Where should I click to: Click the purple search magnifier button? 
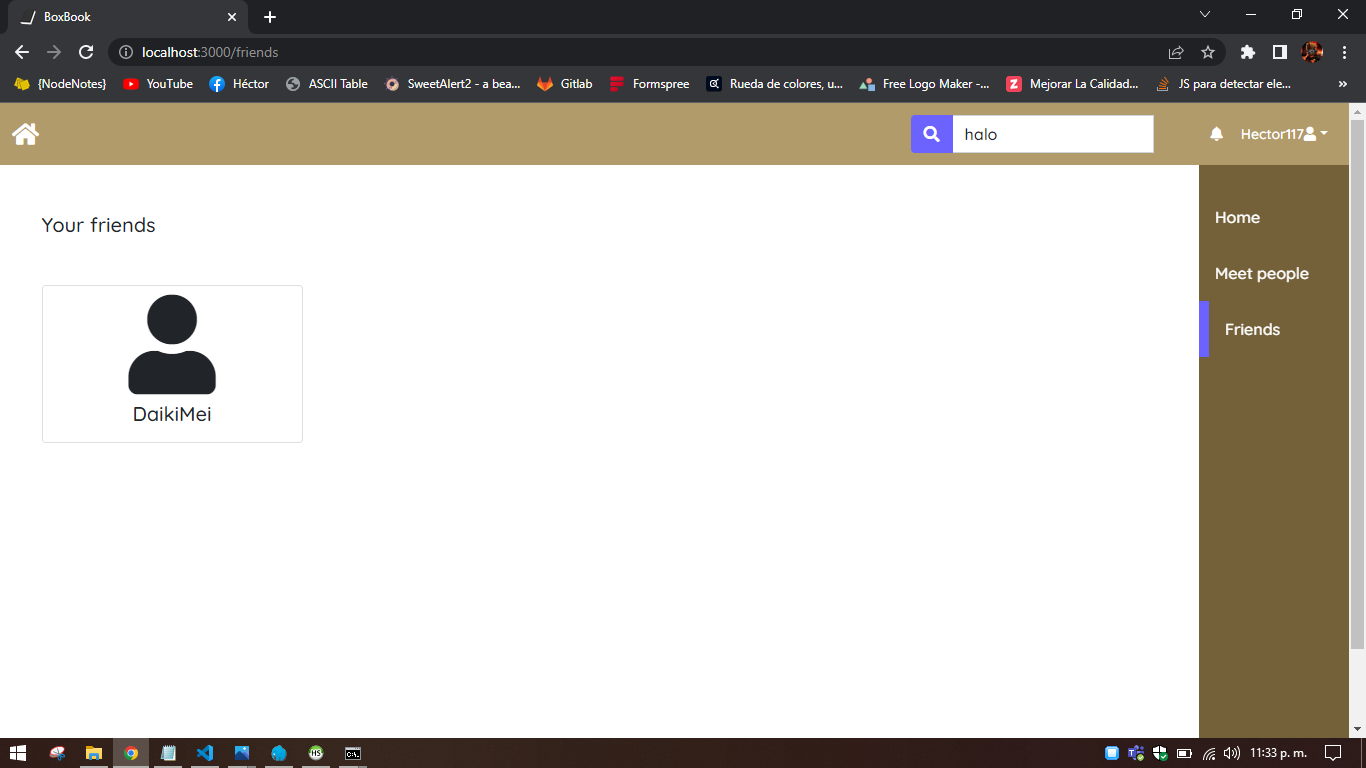(x=931, y=134)
